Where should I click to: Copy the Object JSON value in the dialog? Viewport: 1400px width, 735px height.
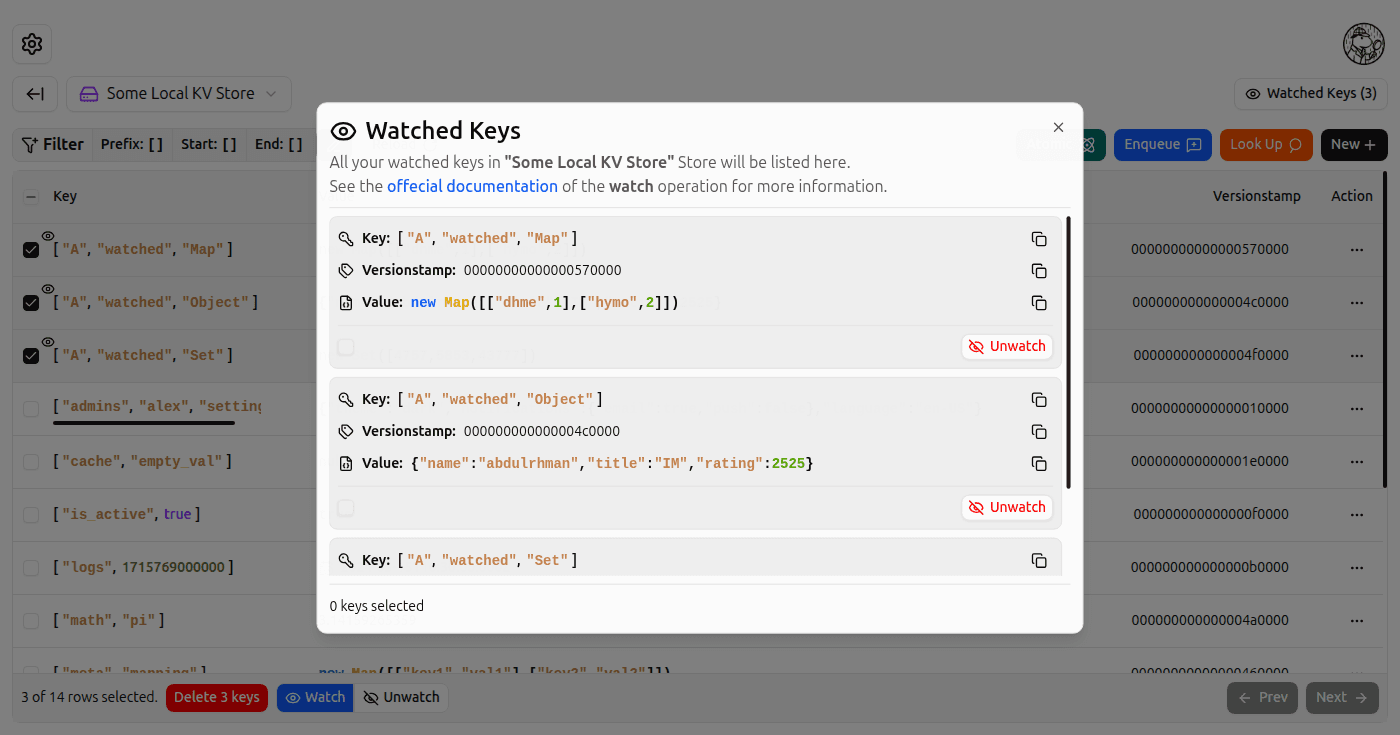(x=1039, y=464)
